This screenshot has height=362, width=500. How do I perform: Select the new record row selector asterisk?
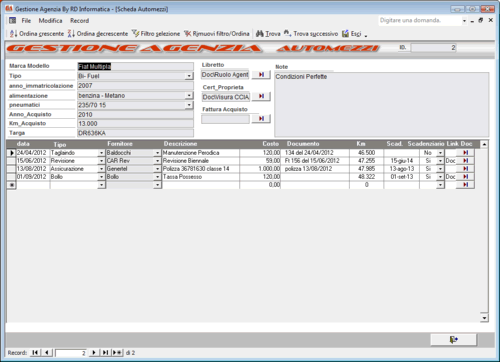[12, 185]
